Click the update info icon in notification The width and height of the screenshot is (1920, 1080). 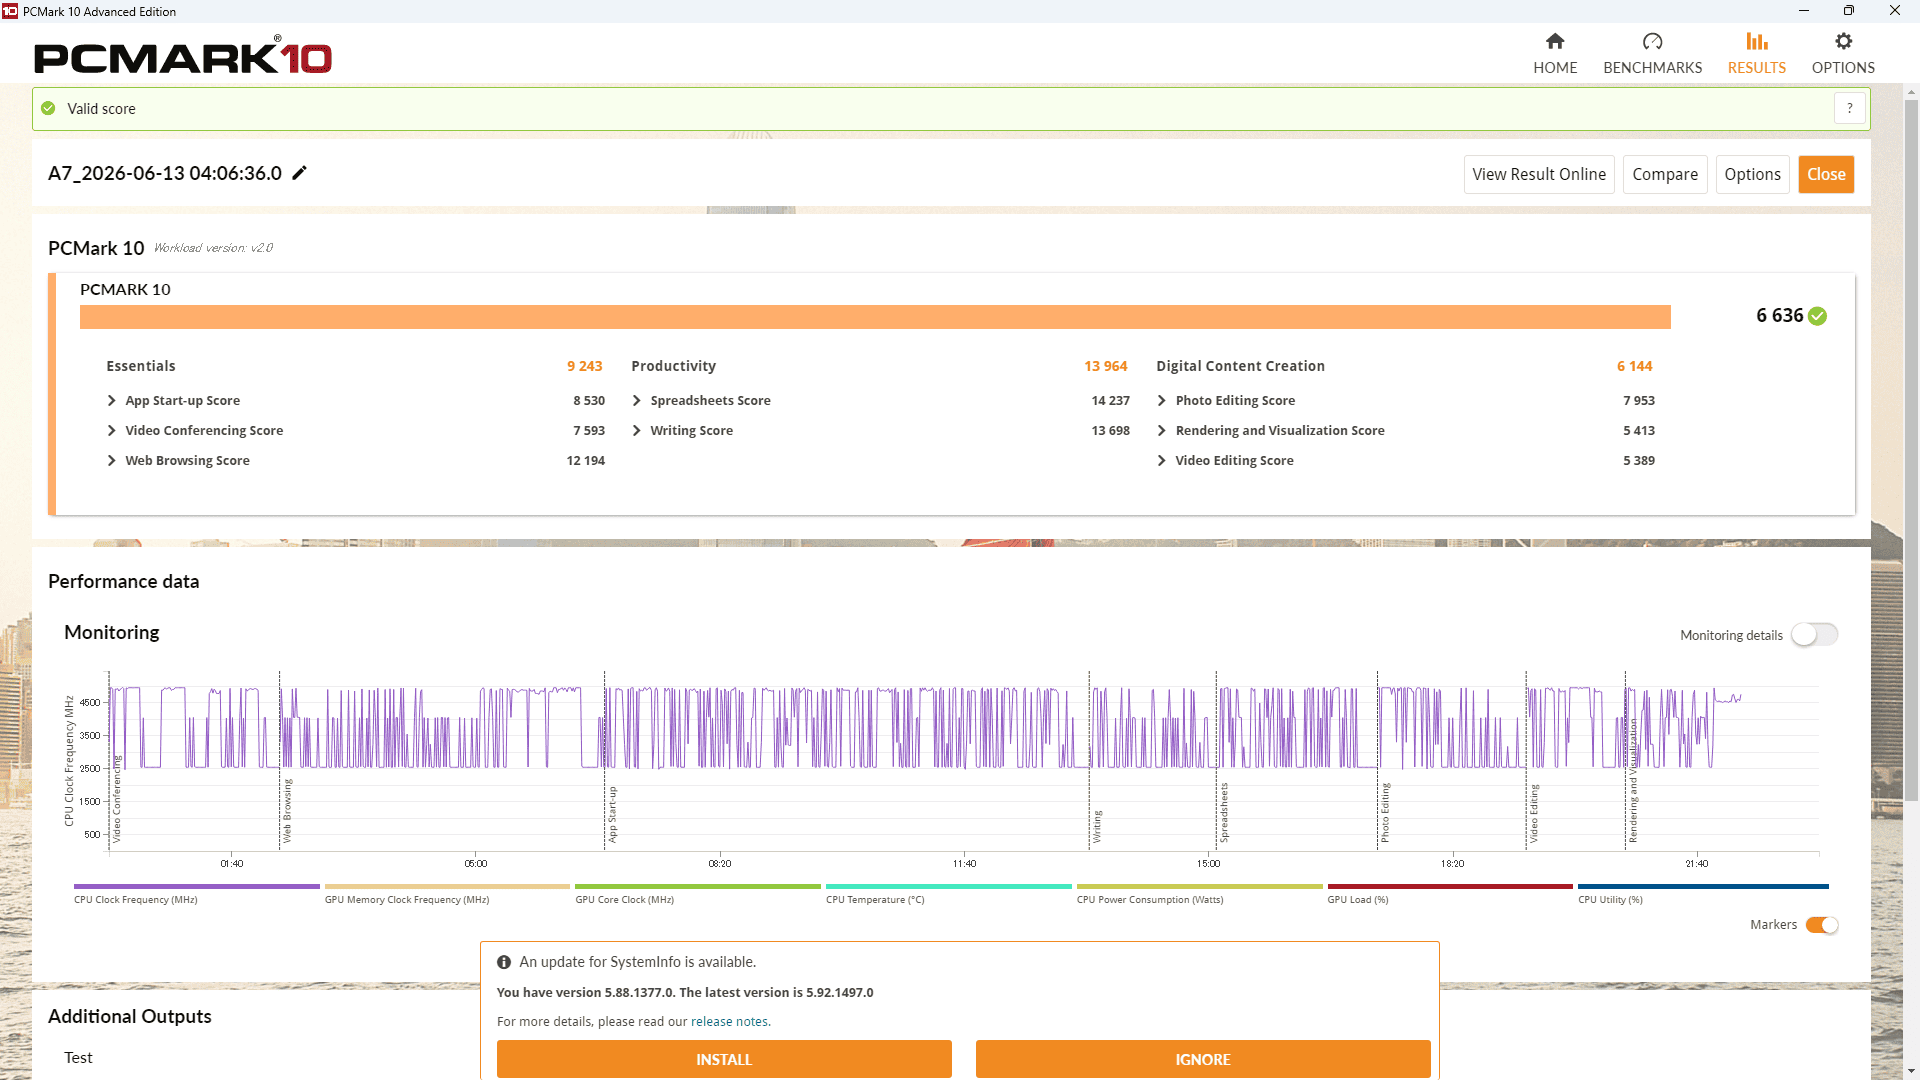tap(504, 962)
